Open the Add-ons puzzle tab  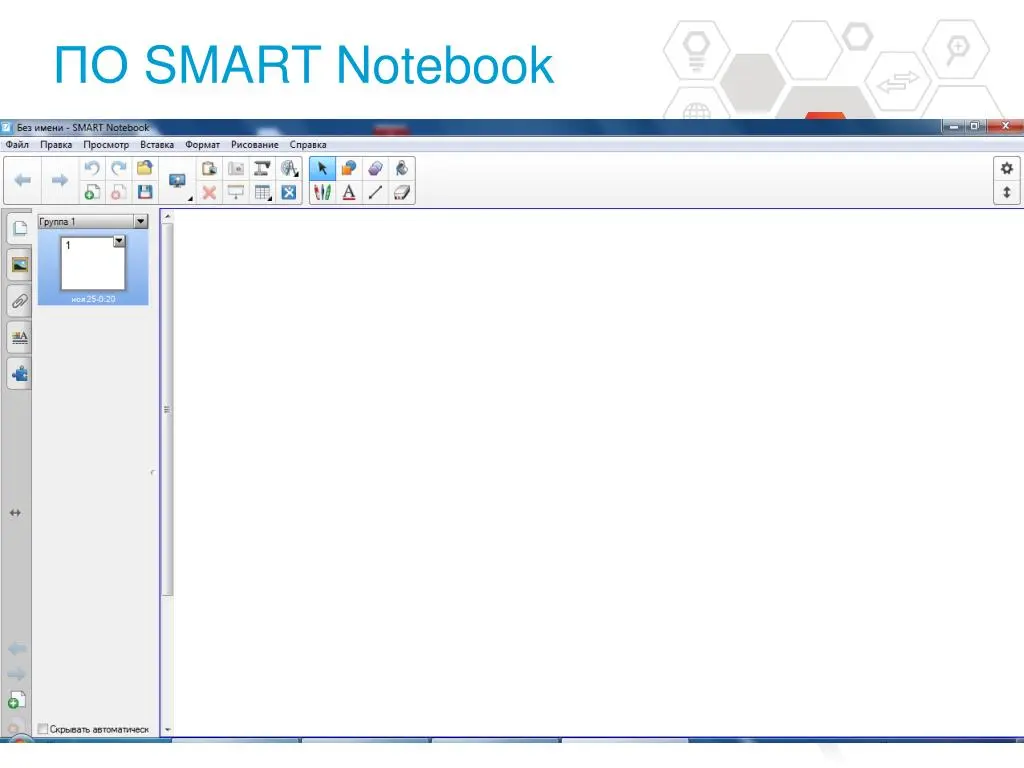click(x=20, y=374)
